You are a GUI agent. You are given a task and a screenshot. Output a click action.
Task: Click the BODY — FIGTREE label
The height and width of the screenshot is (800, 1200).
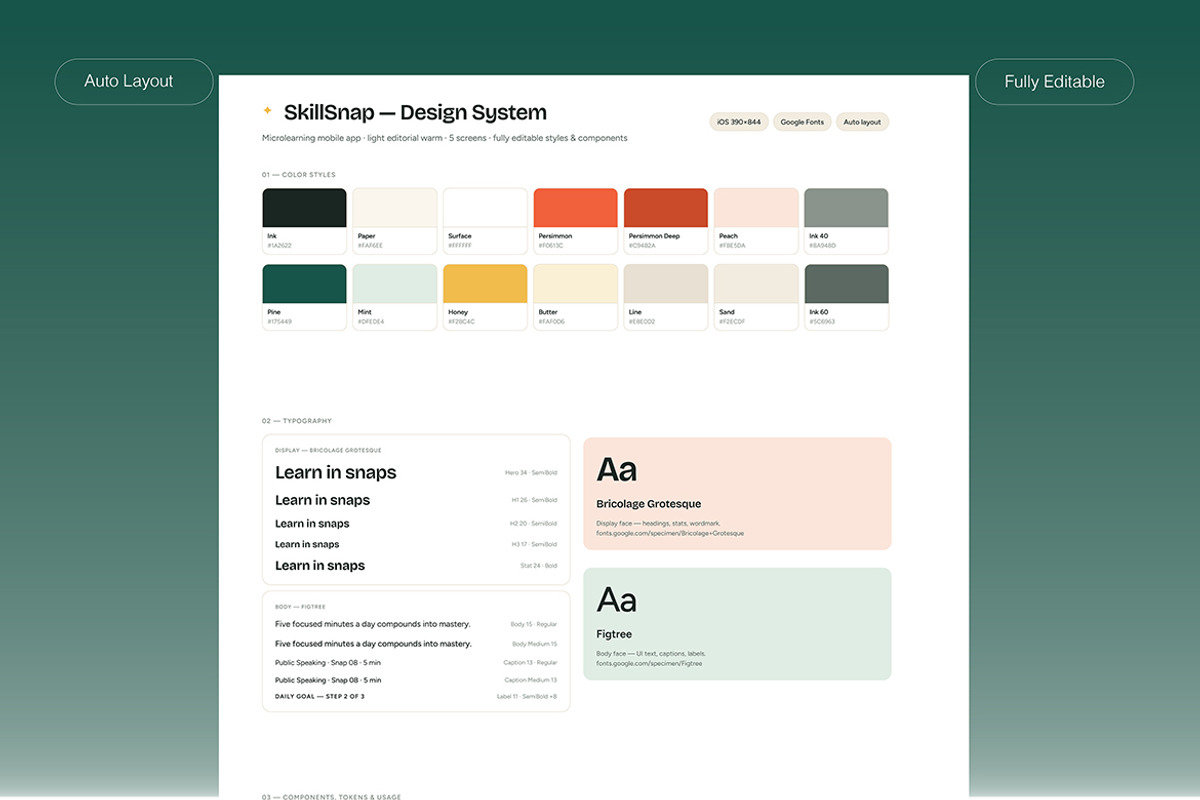click(300, 607)
